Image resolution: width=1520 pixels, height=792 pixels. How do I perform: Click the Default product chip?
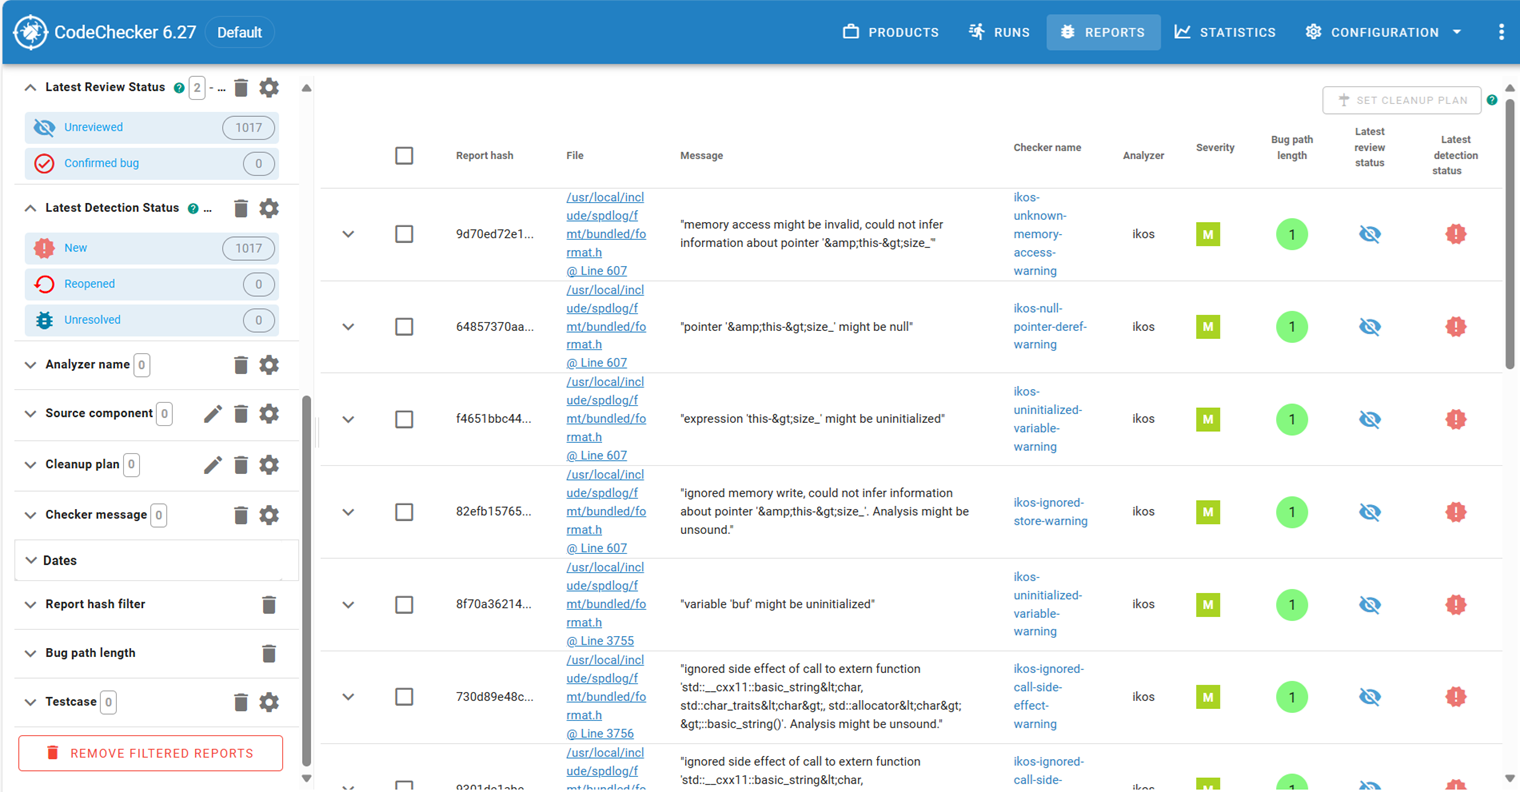(x=240, y=32)
